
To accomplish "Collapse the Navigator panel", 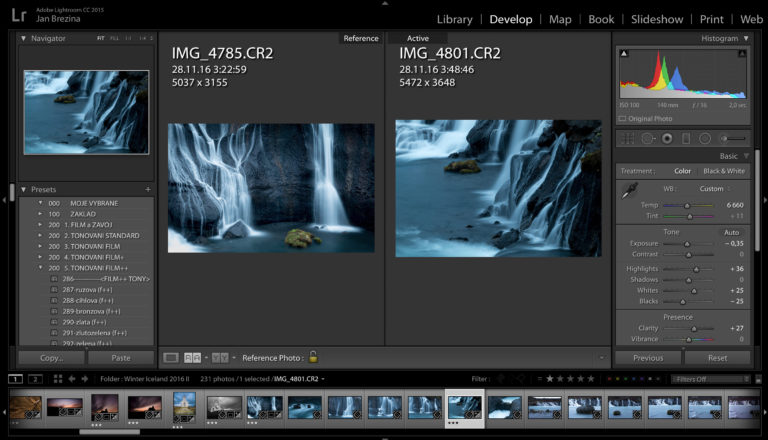I will pyautogui.click(x=24, y=38).
